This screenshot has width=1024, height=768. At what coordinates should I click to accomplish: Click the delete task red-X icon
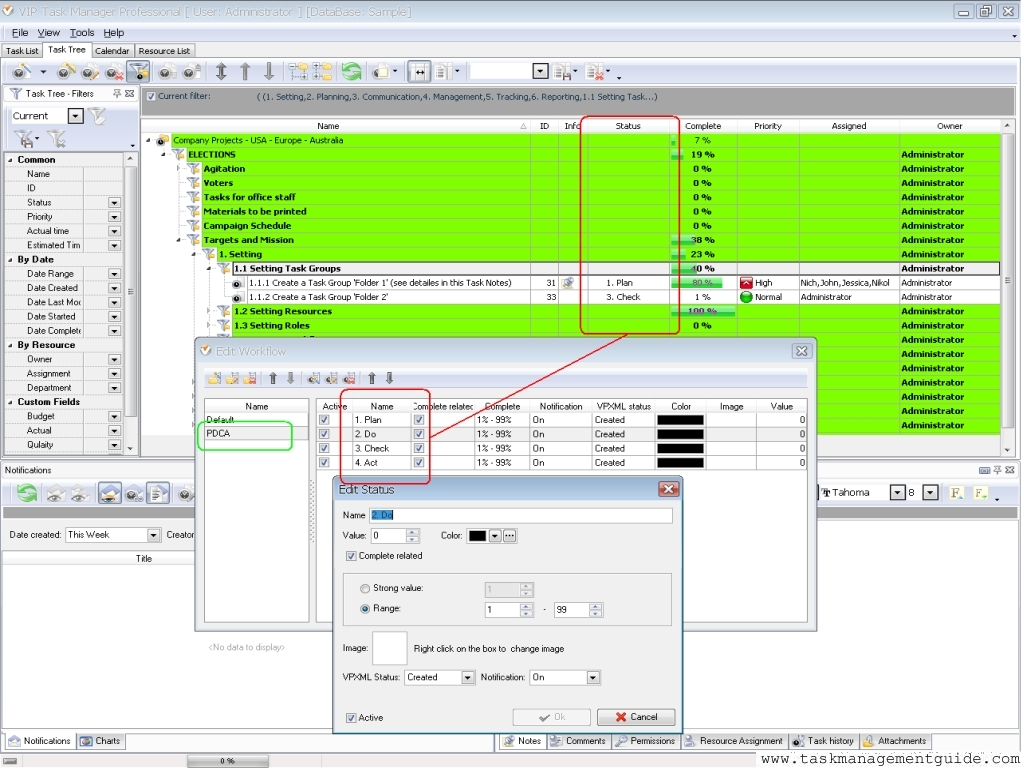(114, 72)
